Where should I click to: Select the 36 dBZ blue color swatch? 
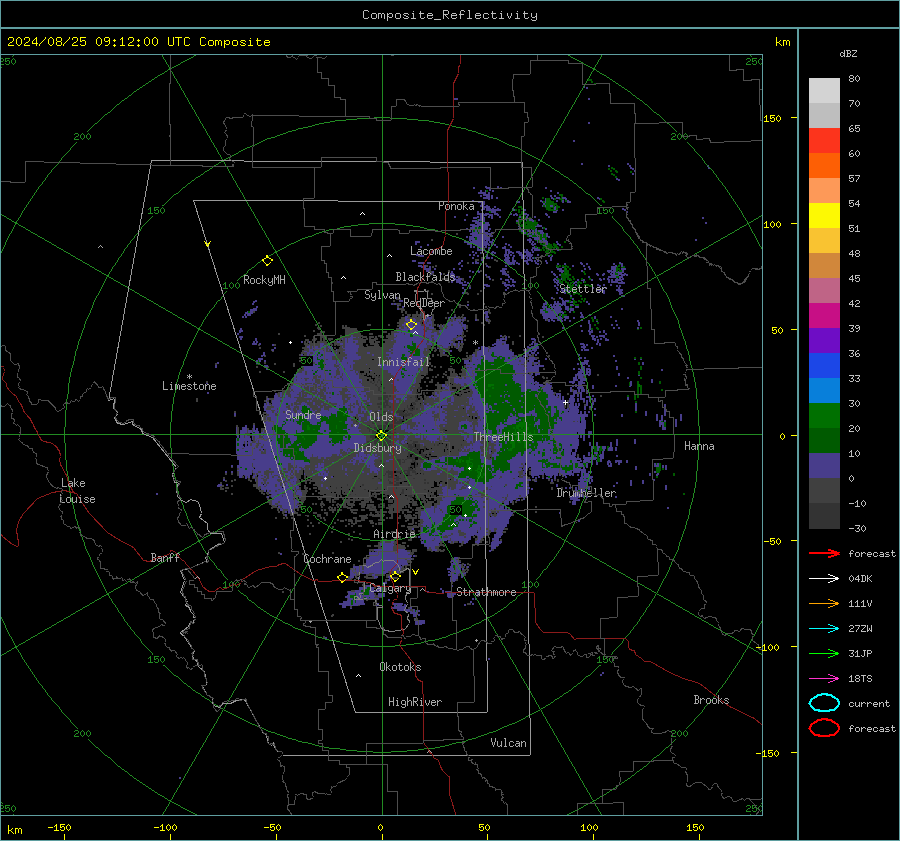(x=824, y=365)
